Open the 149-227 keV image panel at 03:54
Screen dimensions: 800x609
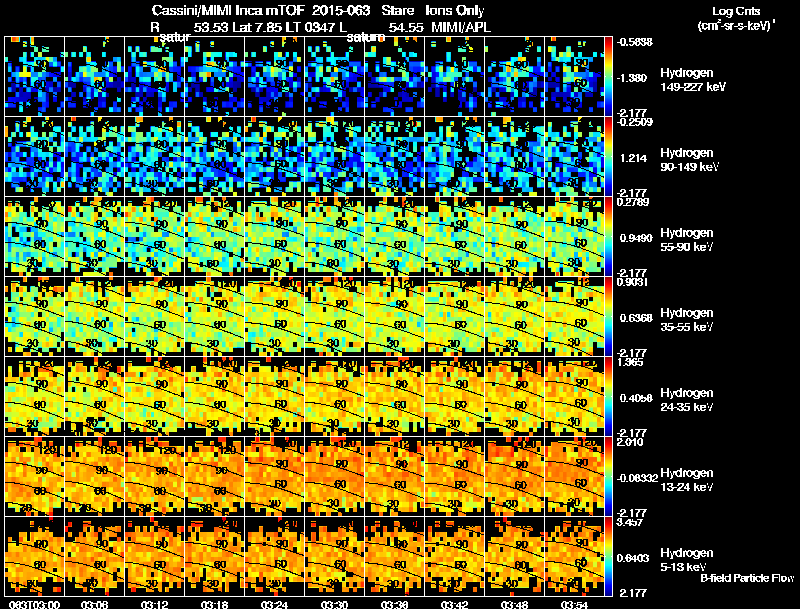pos(574,77)
